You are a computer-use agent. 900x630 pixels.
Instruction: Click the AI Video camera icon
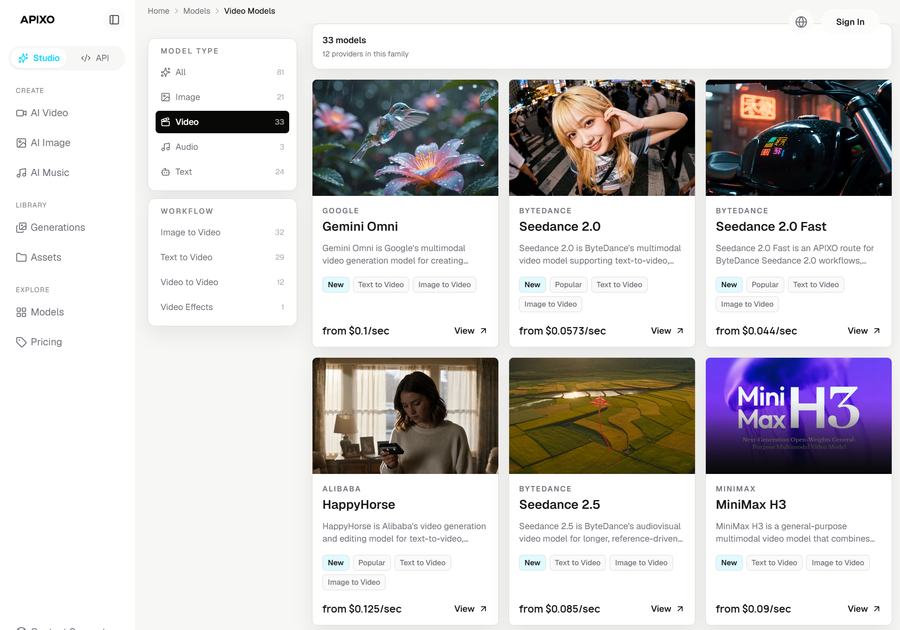click(21, 113)
